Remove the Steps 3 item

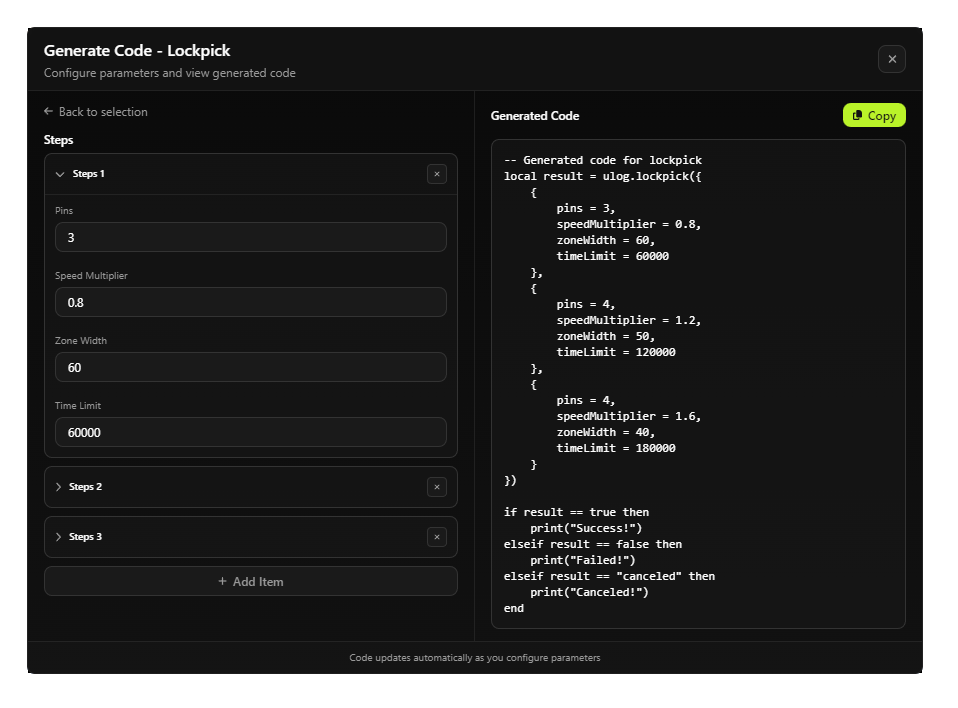click(x=436, y=537)
